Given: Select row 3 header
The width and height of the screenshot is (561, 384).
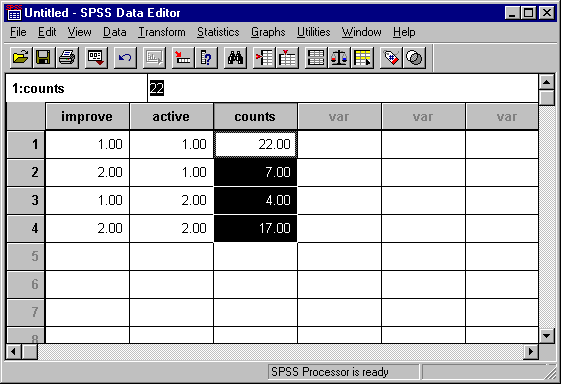Looking at the screenshot, I should (26, 200).
